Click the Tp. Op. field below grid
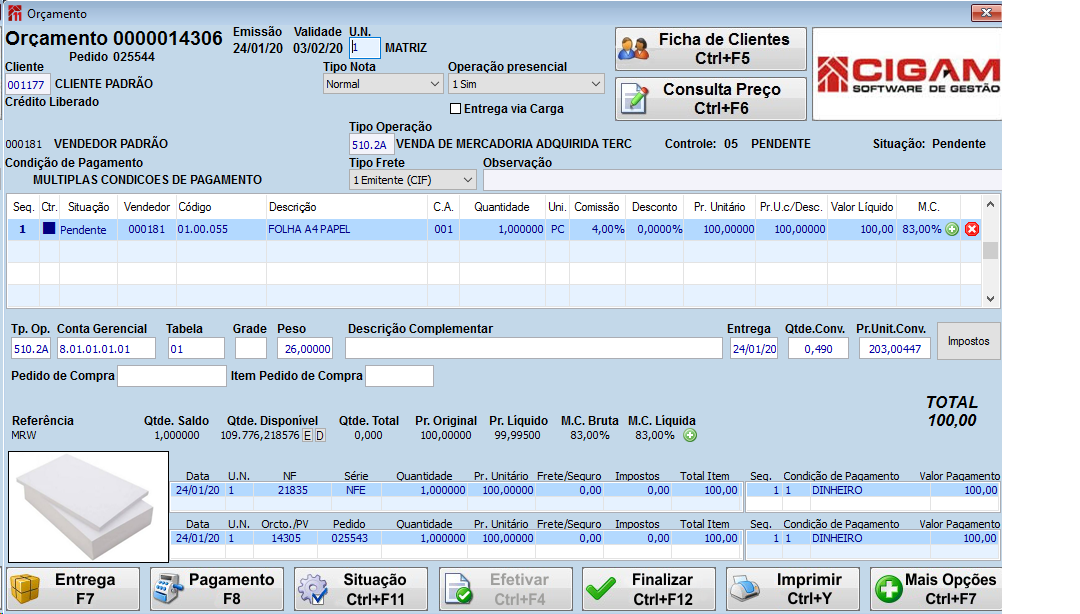 tap(31, 349)
